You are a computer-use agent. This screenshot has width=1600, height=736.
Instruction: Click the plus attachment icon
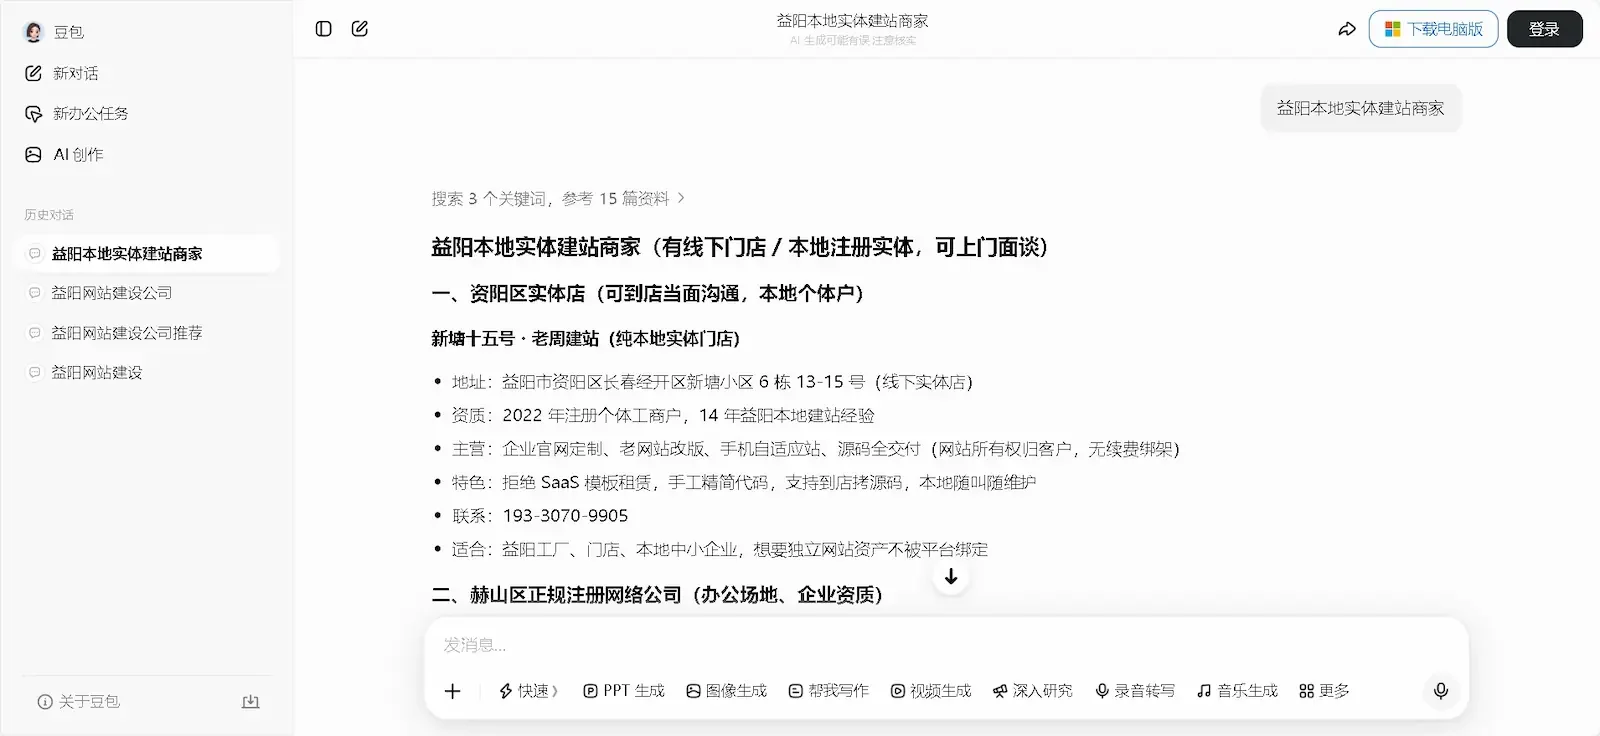coord(452,691)
